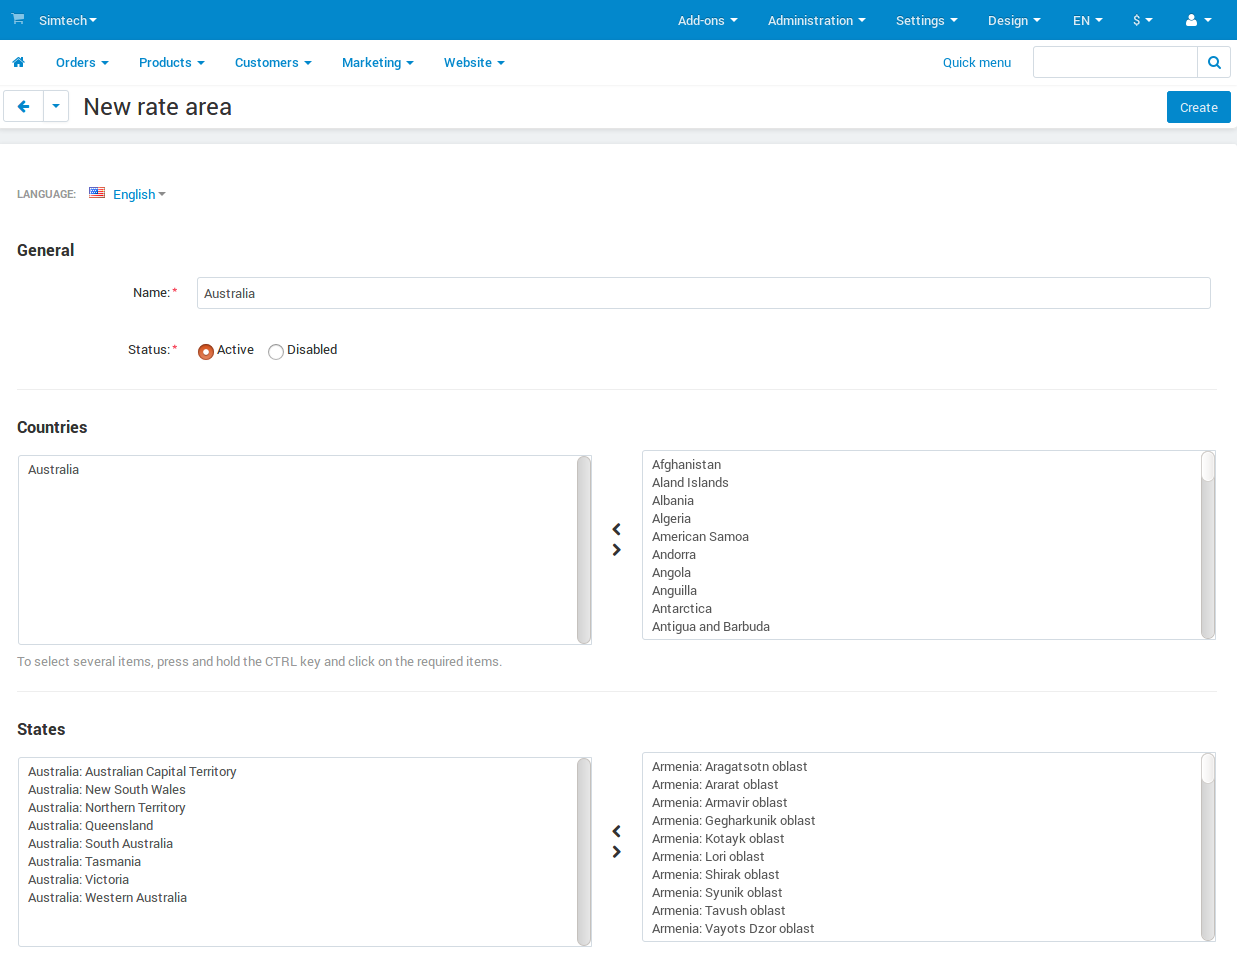Screen dimensions: 1237x955
Task: Open the Design menu
Action: tap(1014, 20)
